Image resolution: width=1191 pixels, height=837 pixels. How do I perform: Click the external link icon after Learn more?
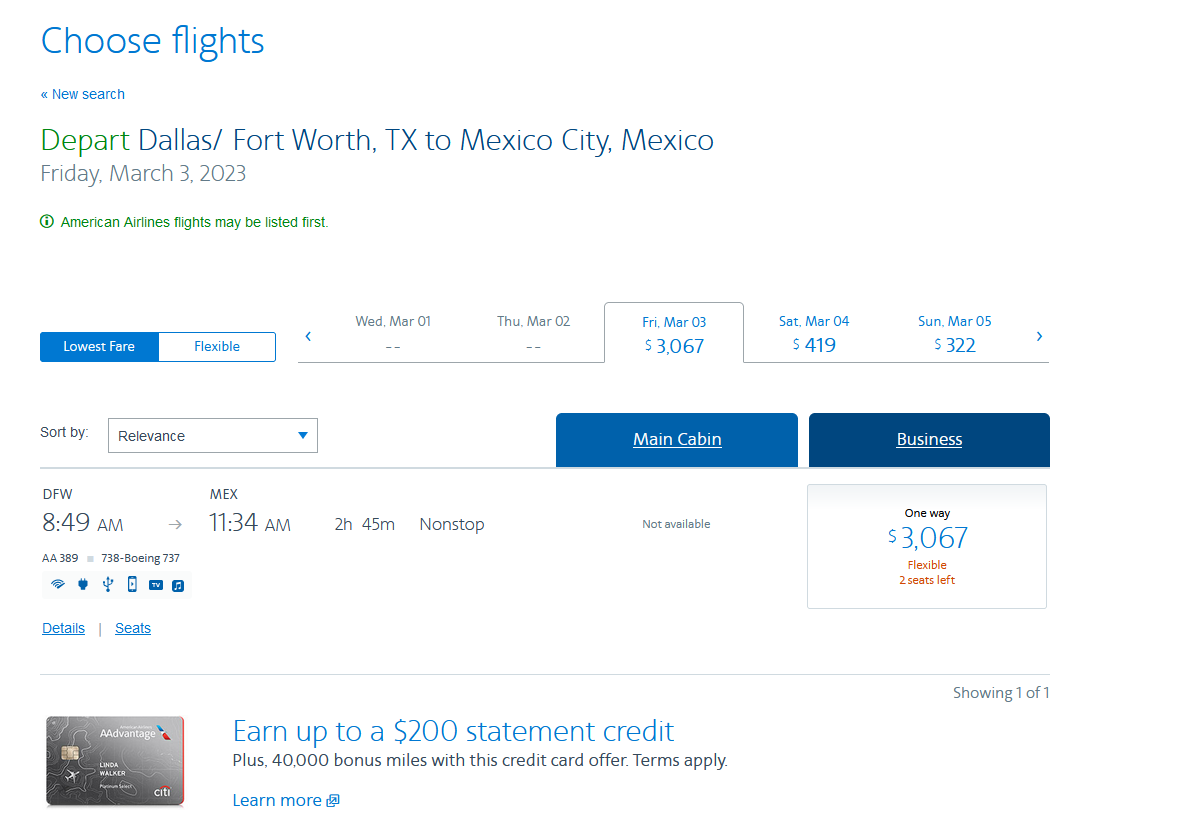point(333,801)
